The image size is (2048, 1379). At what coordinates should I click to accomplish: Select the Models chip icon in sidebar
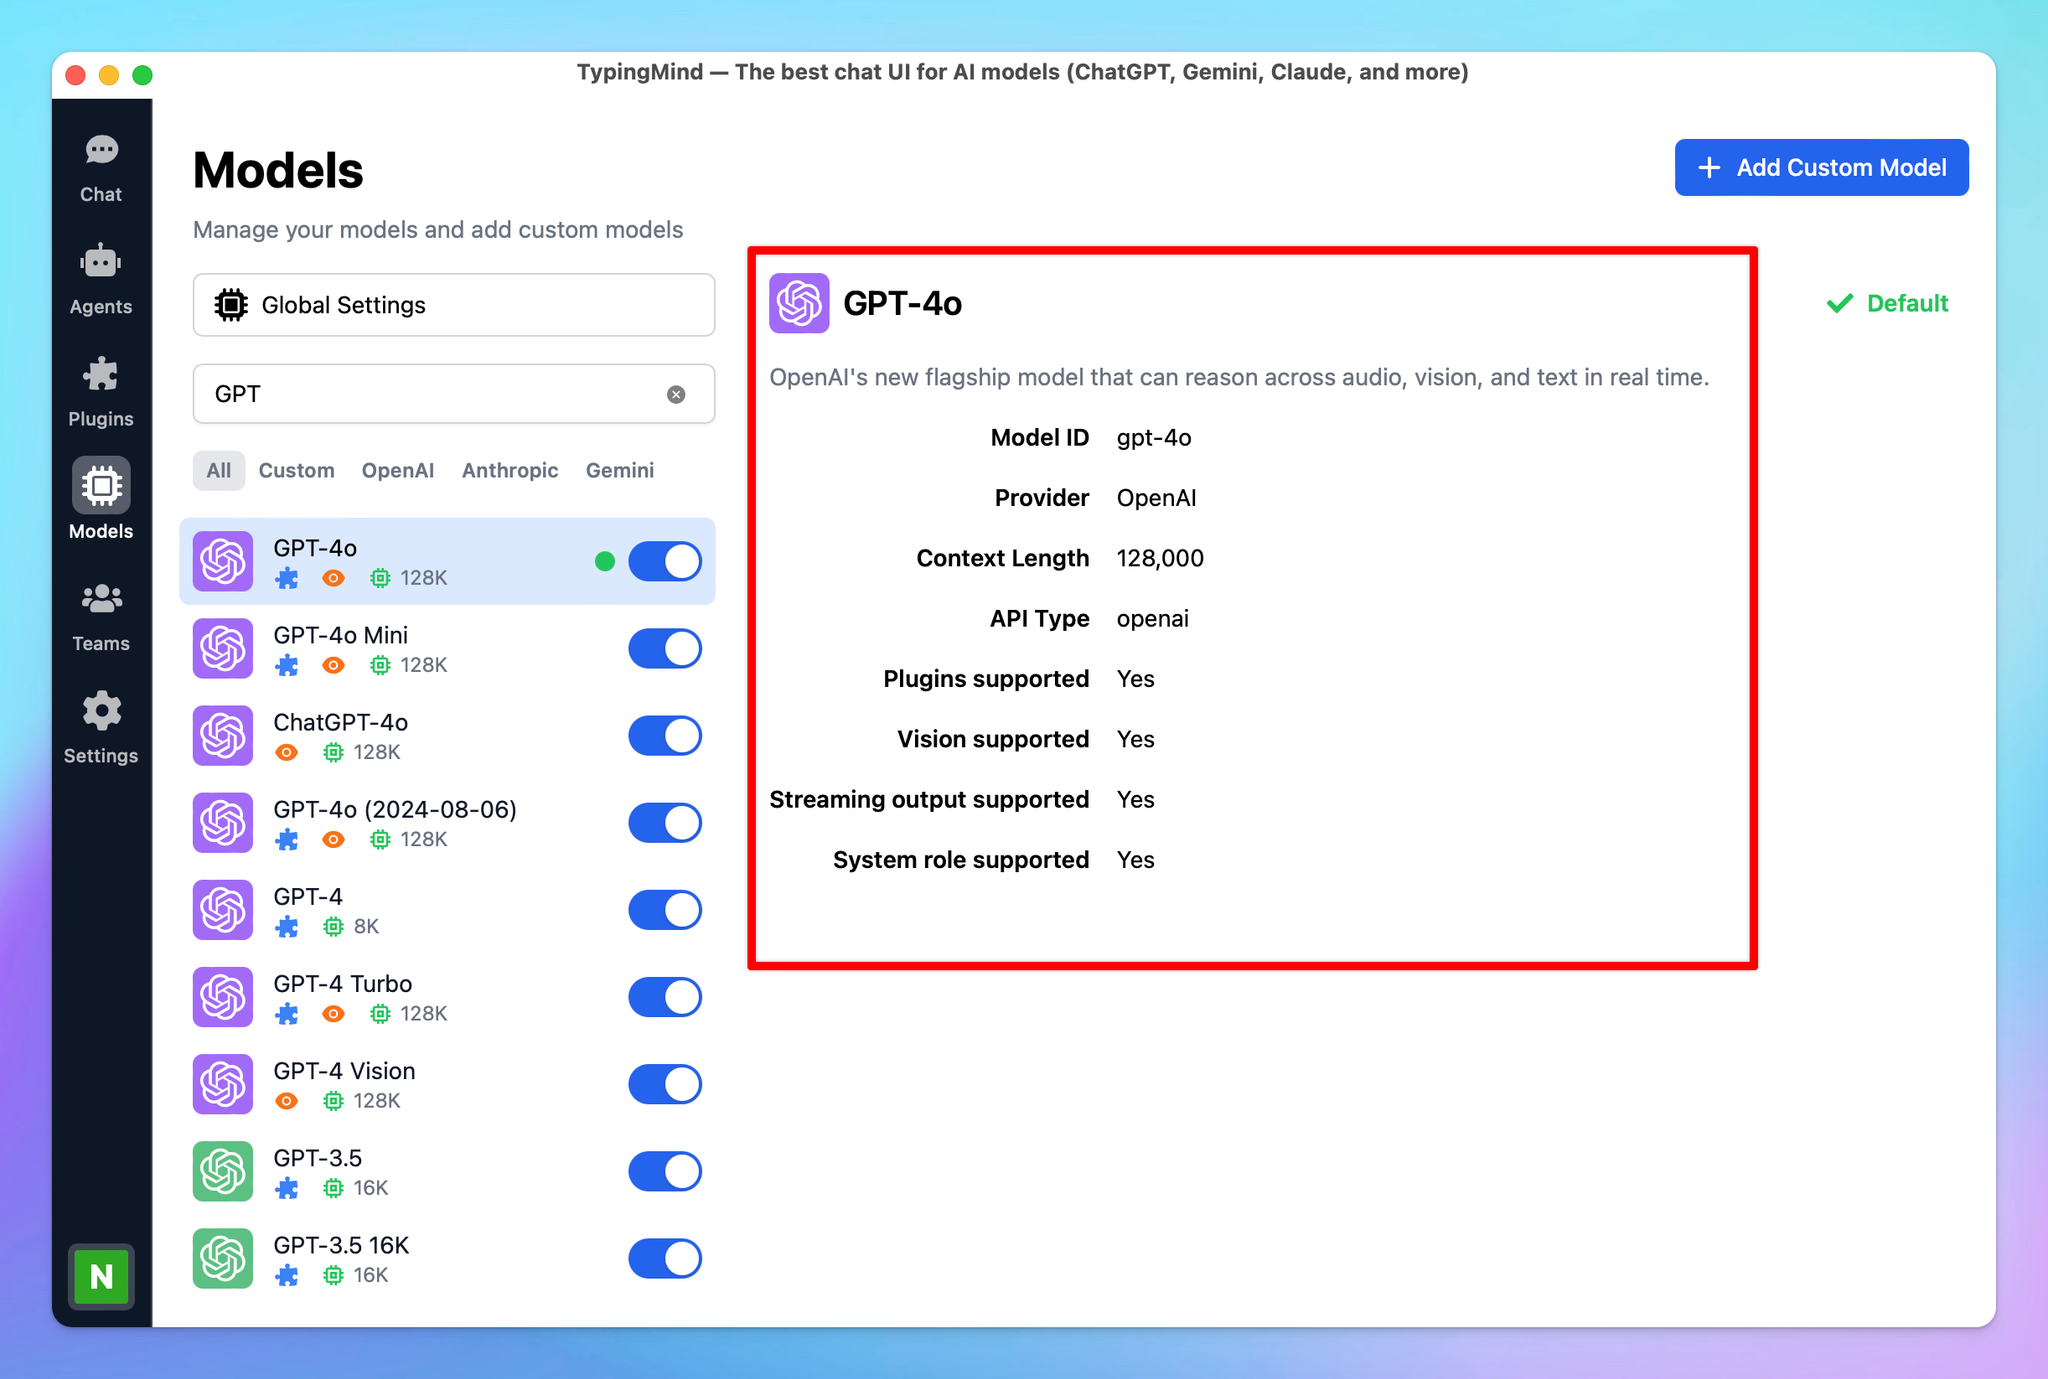click(x=101, y=486)
